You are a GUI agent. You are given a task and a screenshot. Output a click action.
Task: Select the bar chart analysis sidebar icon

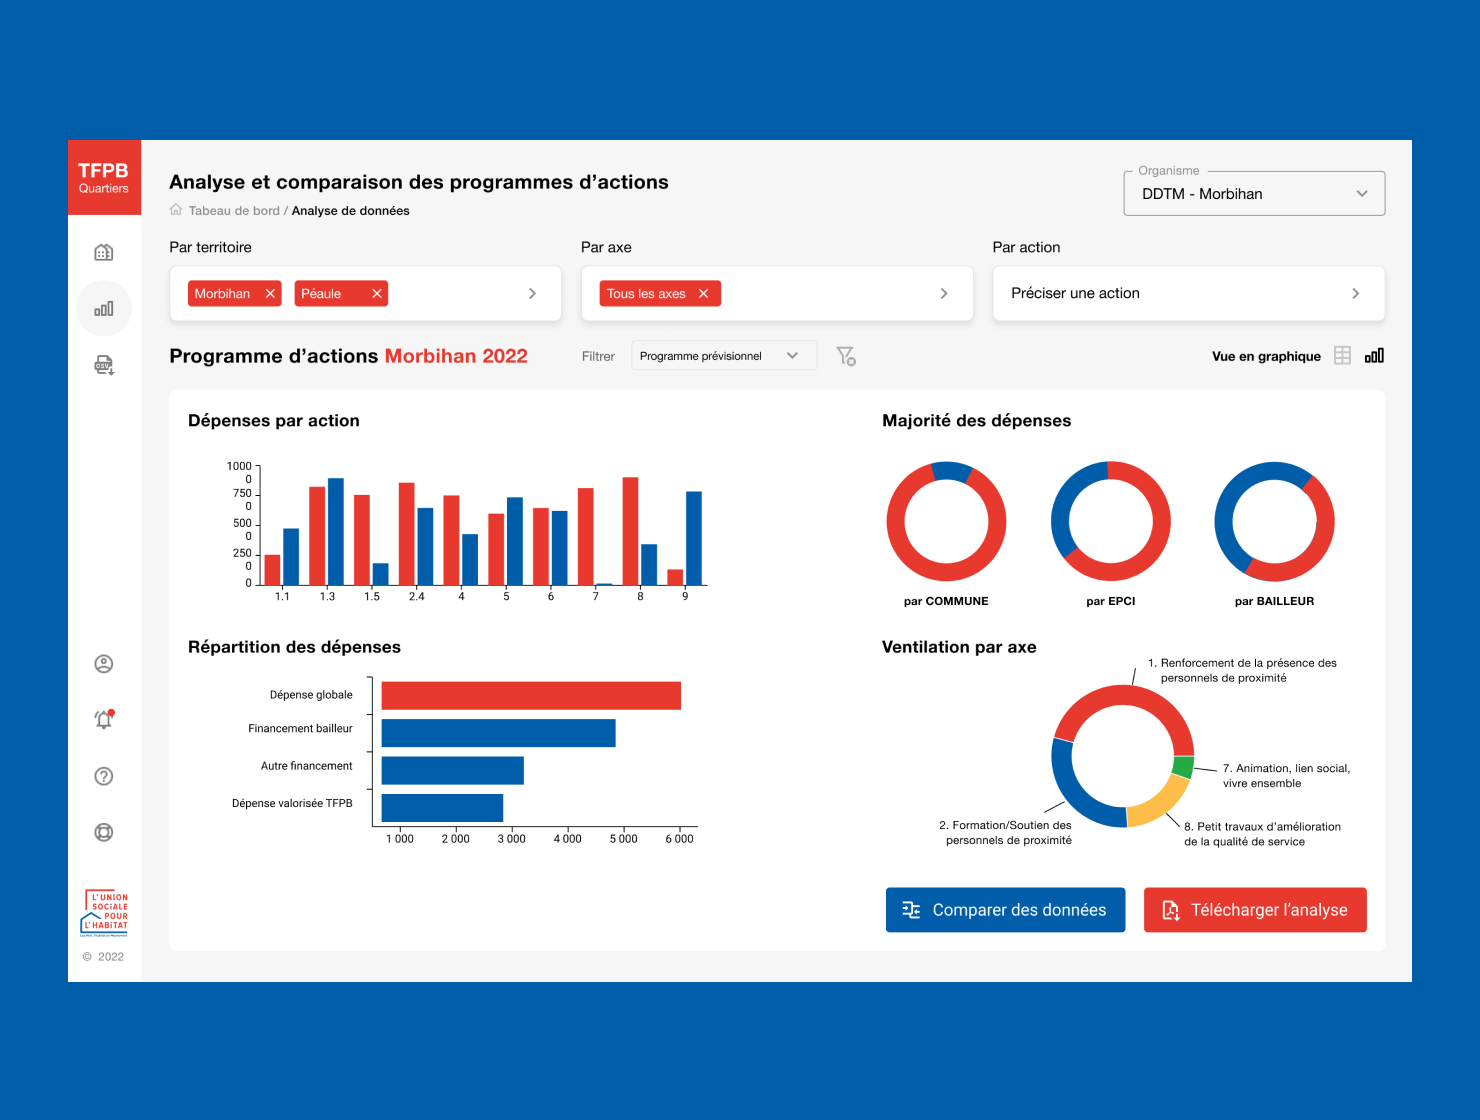[x=104, y=308]
